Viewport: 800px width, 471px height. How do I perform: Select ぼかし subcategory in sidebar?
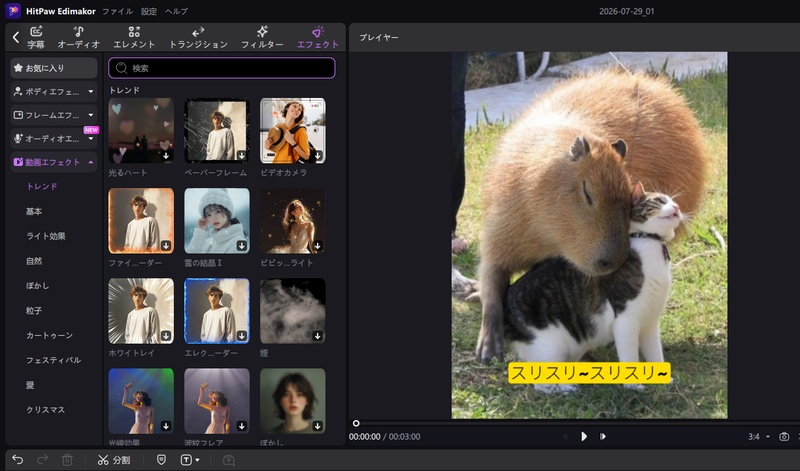coord(38,286)
